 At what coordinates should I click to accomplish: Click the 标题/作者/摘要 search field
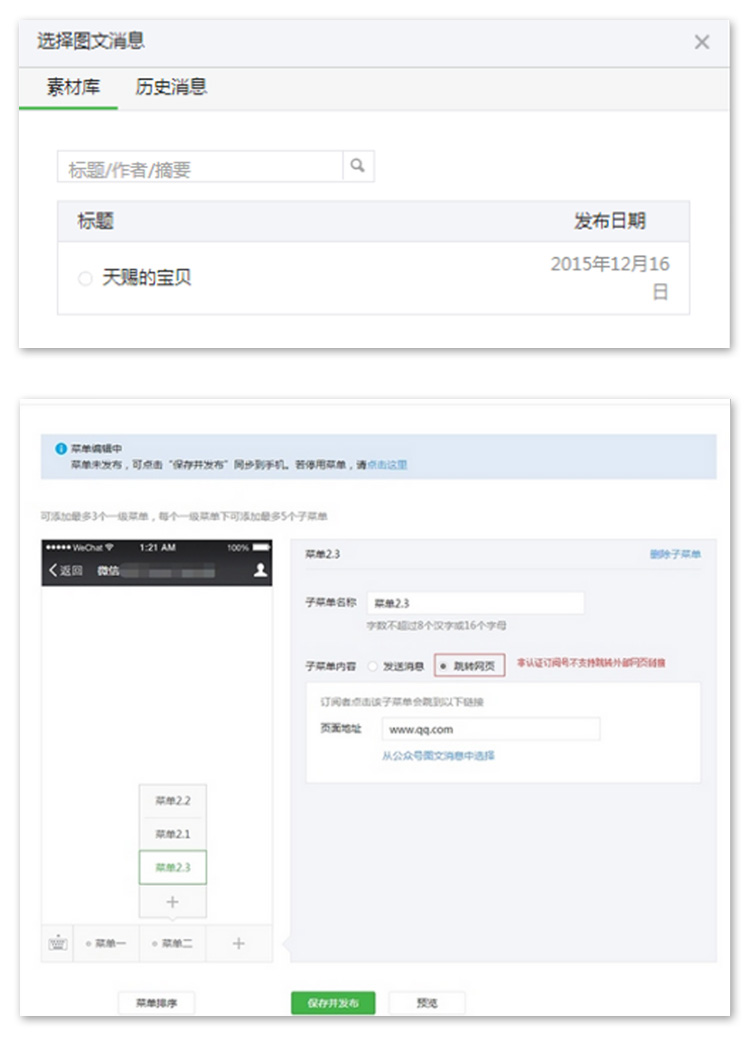tap(200, 168)
